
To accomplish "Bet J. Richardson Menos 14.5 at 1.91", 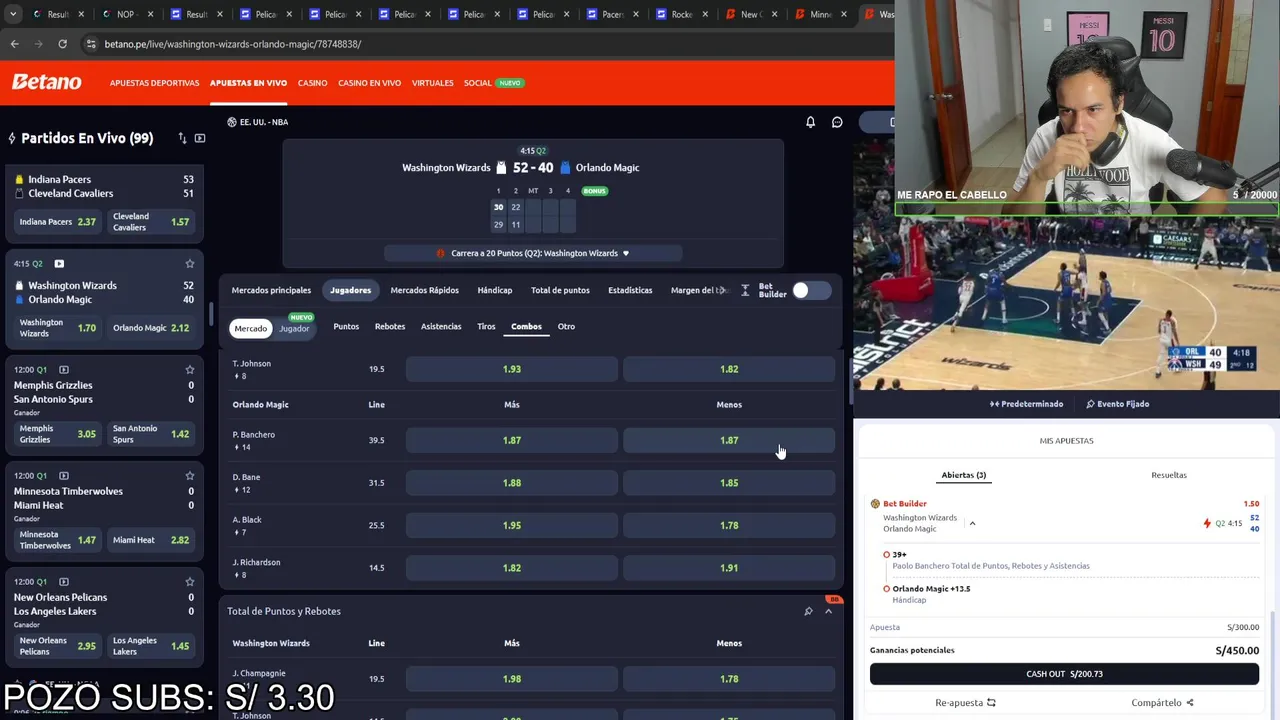I will 729,568.
